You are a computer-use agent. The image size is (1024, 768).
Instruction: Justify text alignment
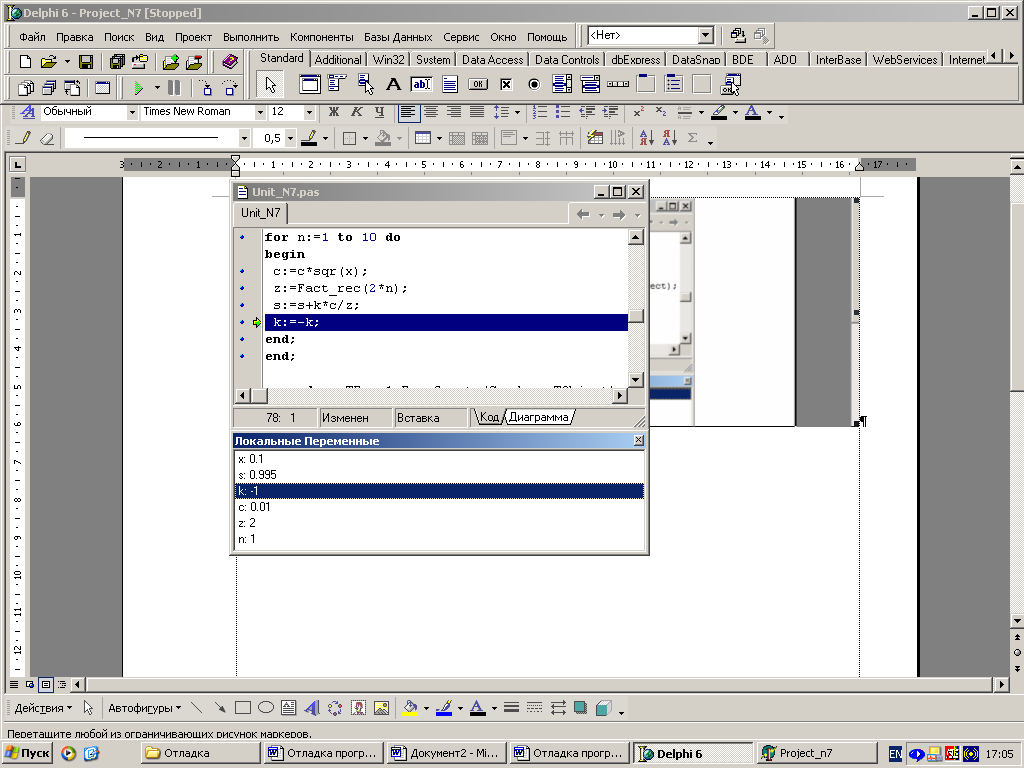tap(477, 112)
